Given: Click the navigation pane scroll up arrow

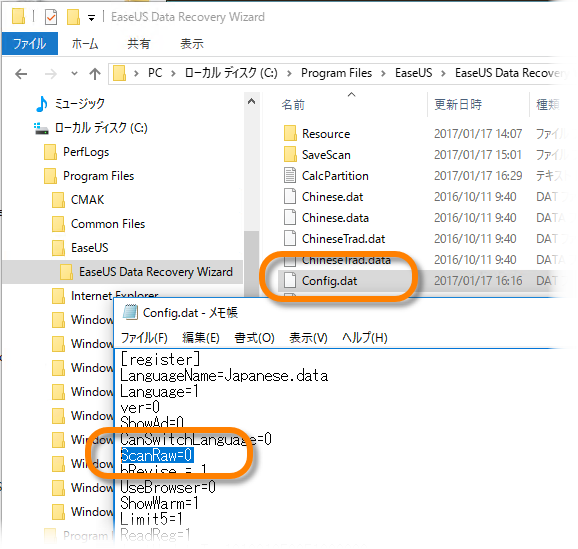Looking at the screenshot, I should tap(251, 101).
